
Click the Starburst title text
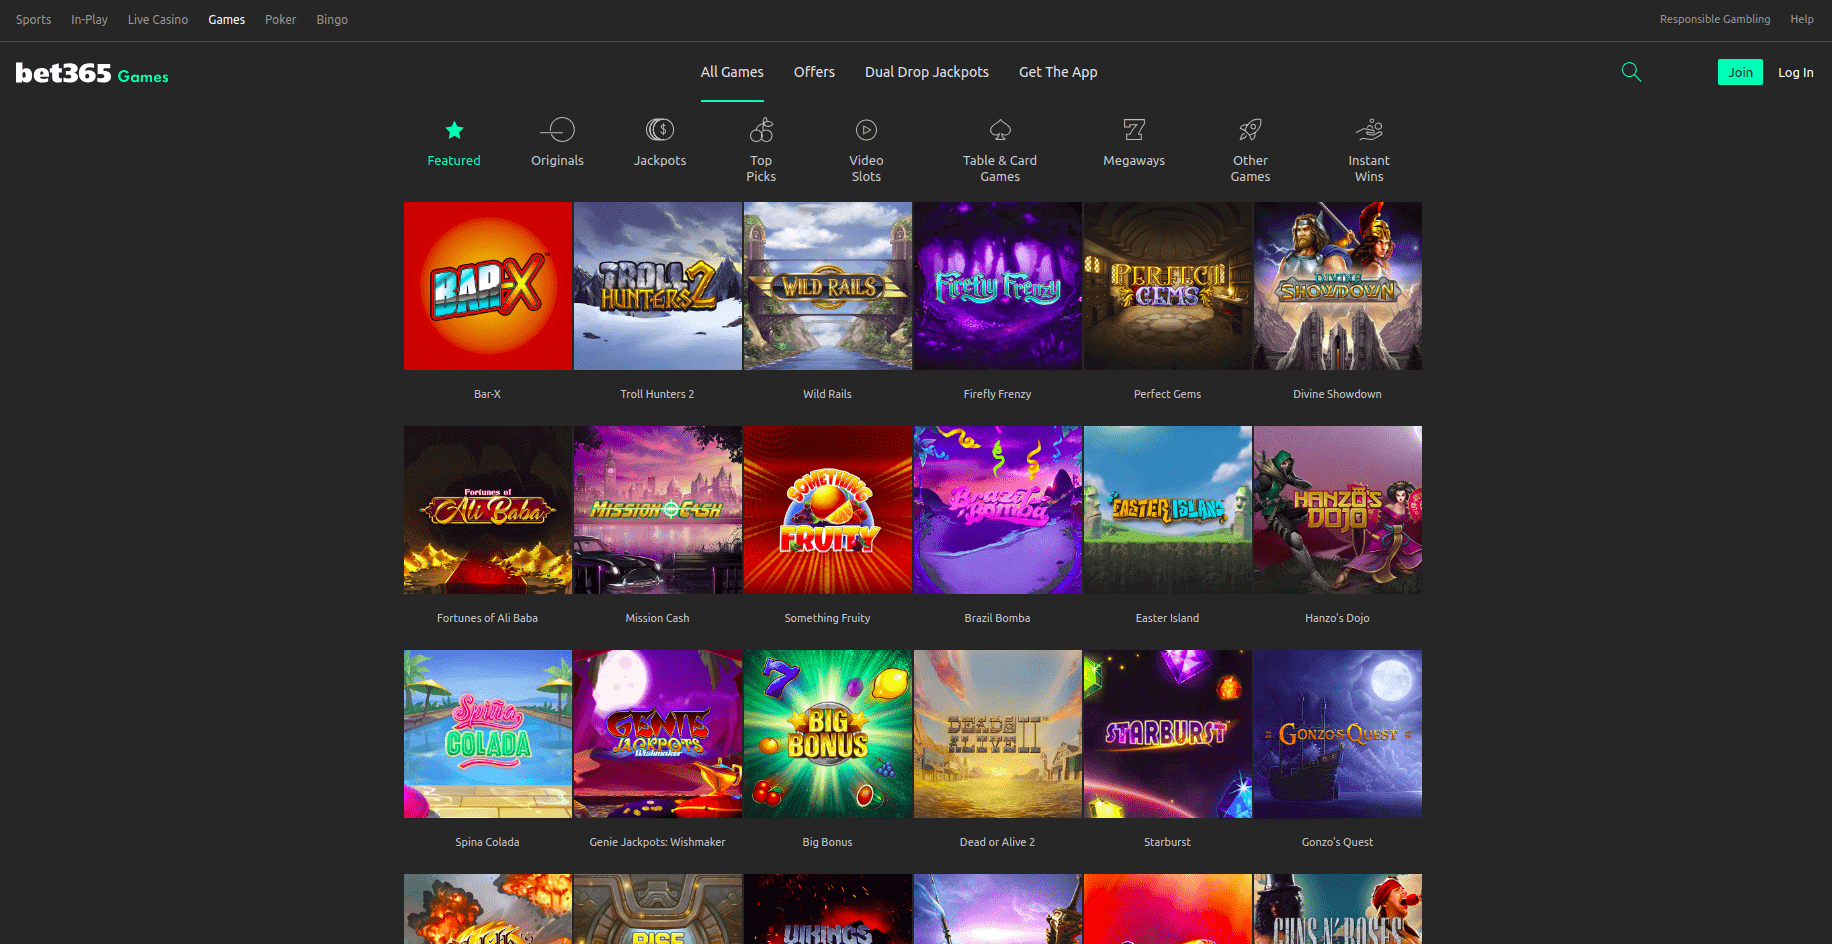pyautogui.click(x=1167, y=842)
